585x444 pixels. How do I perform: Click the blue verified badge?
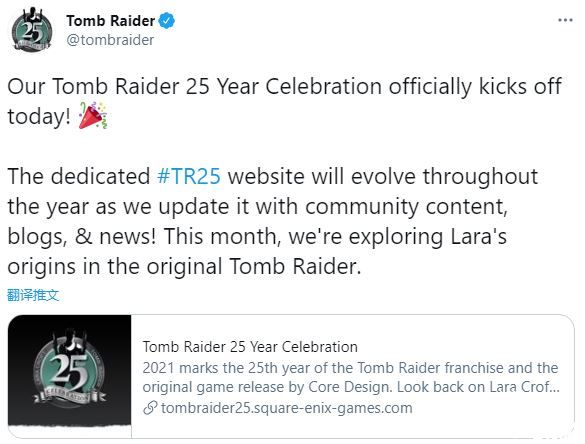(x=167, y=21)
